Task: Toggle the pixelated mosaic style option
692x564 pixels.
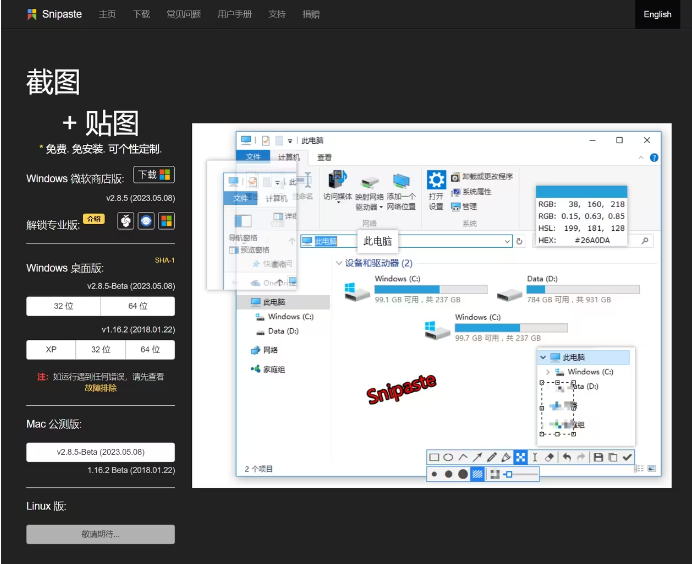Action: [x=495, y=474]
